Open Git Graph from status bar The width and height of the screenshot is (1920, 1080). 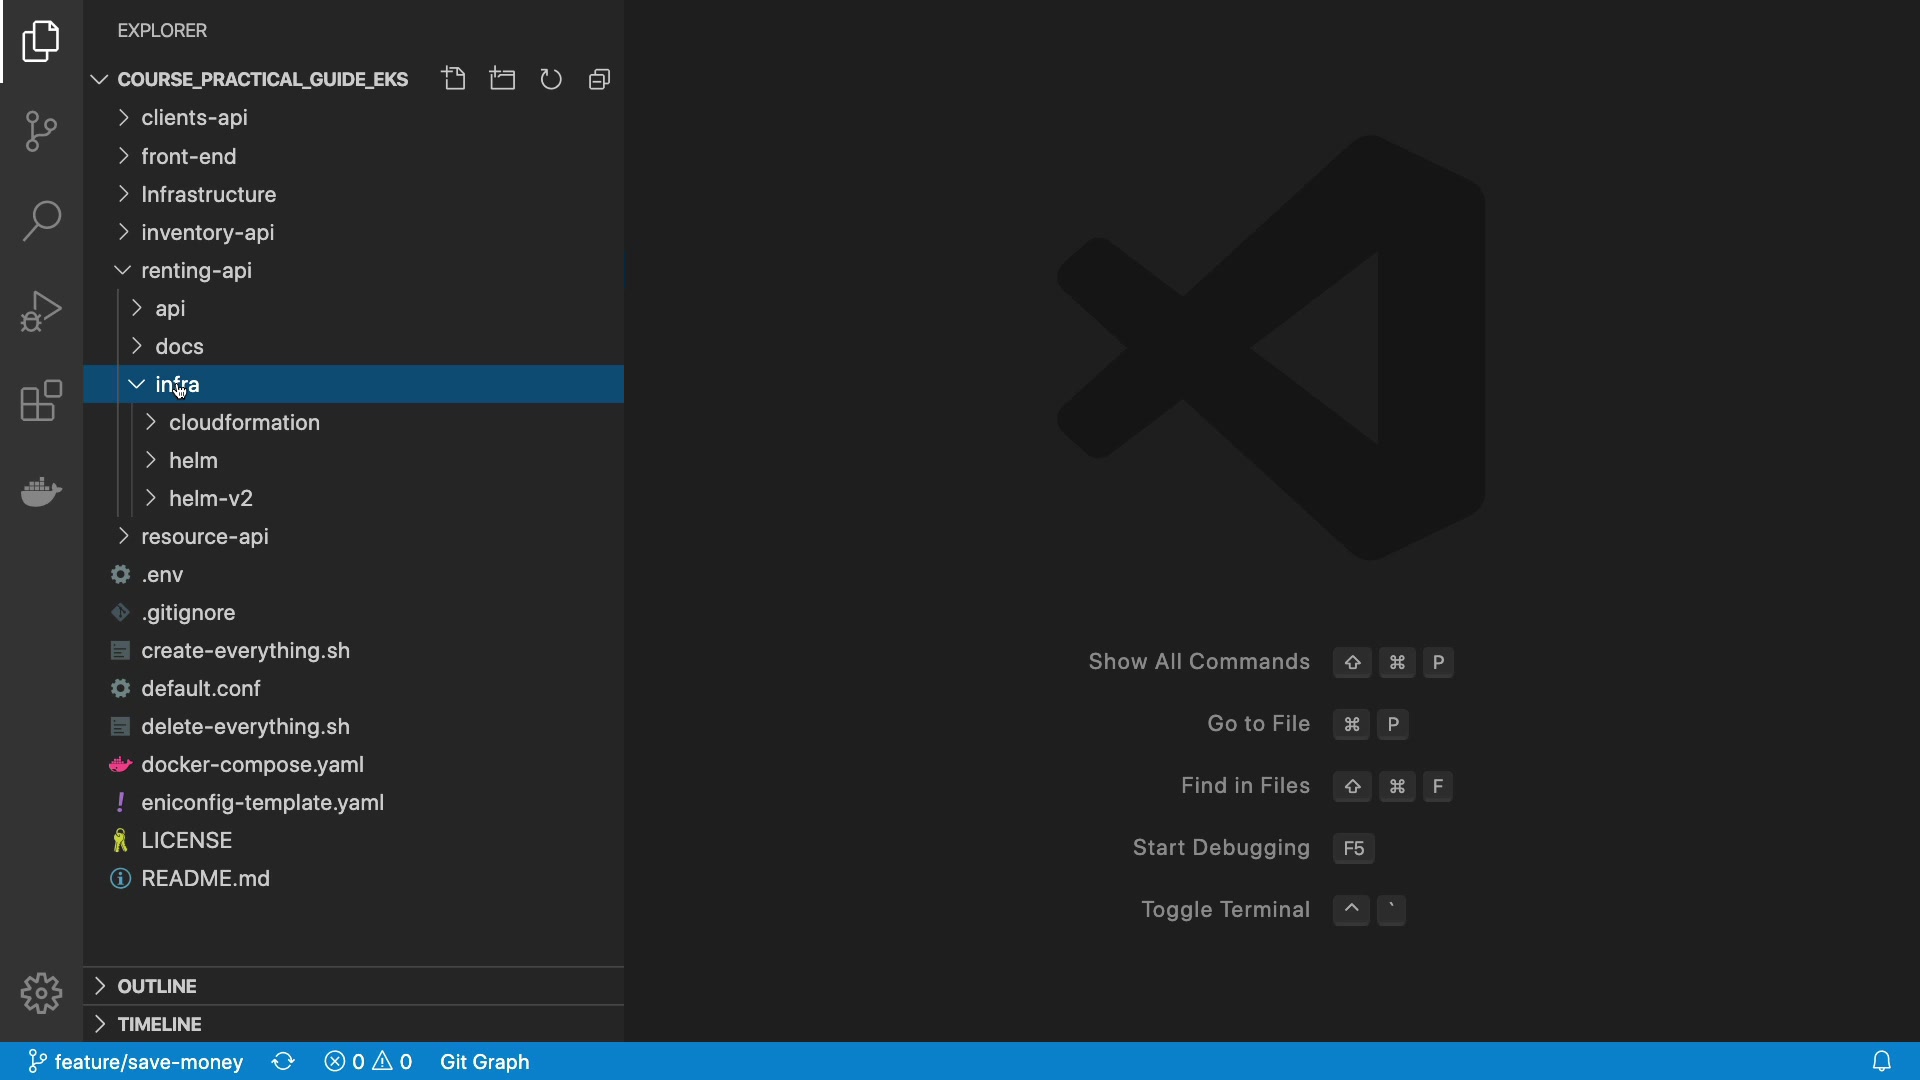point(484,1061)
